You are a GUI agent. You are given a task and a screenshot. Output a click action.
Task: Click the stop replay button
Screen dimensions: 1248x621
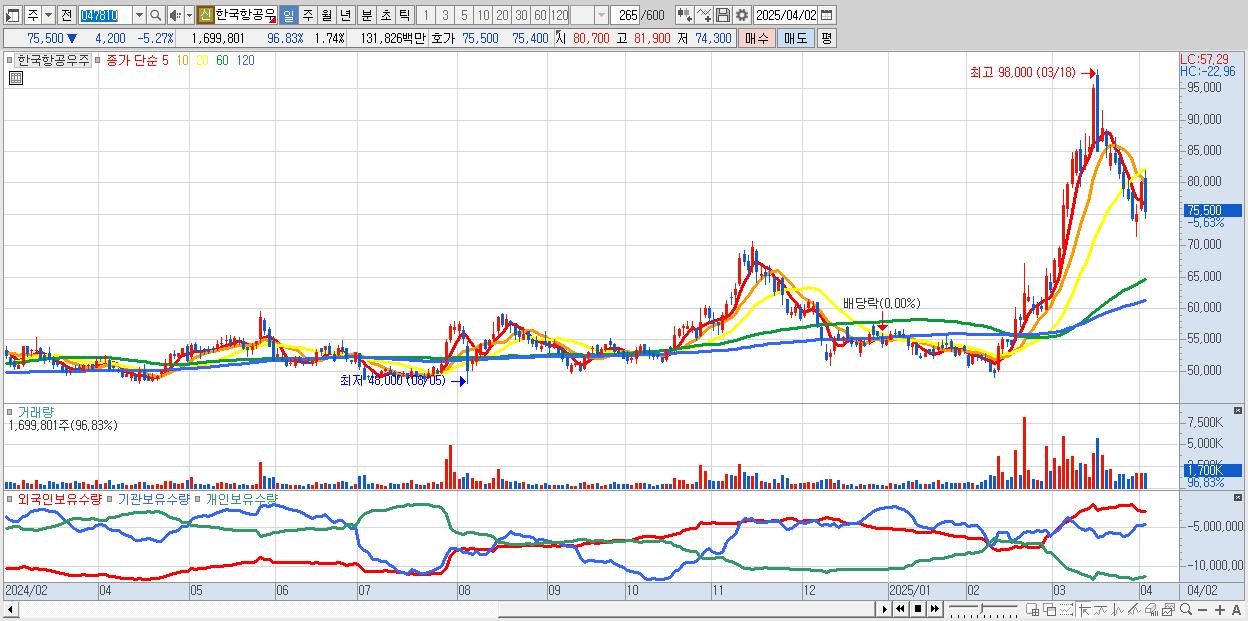918,609
